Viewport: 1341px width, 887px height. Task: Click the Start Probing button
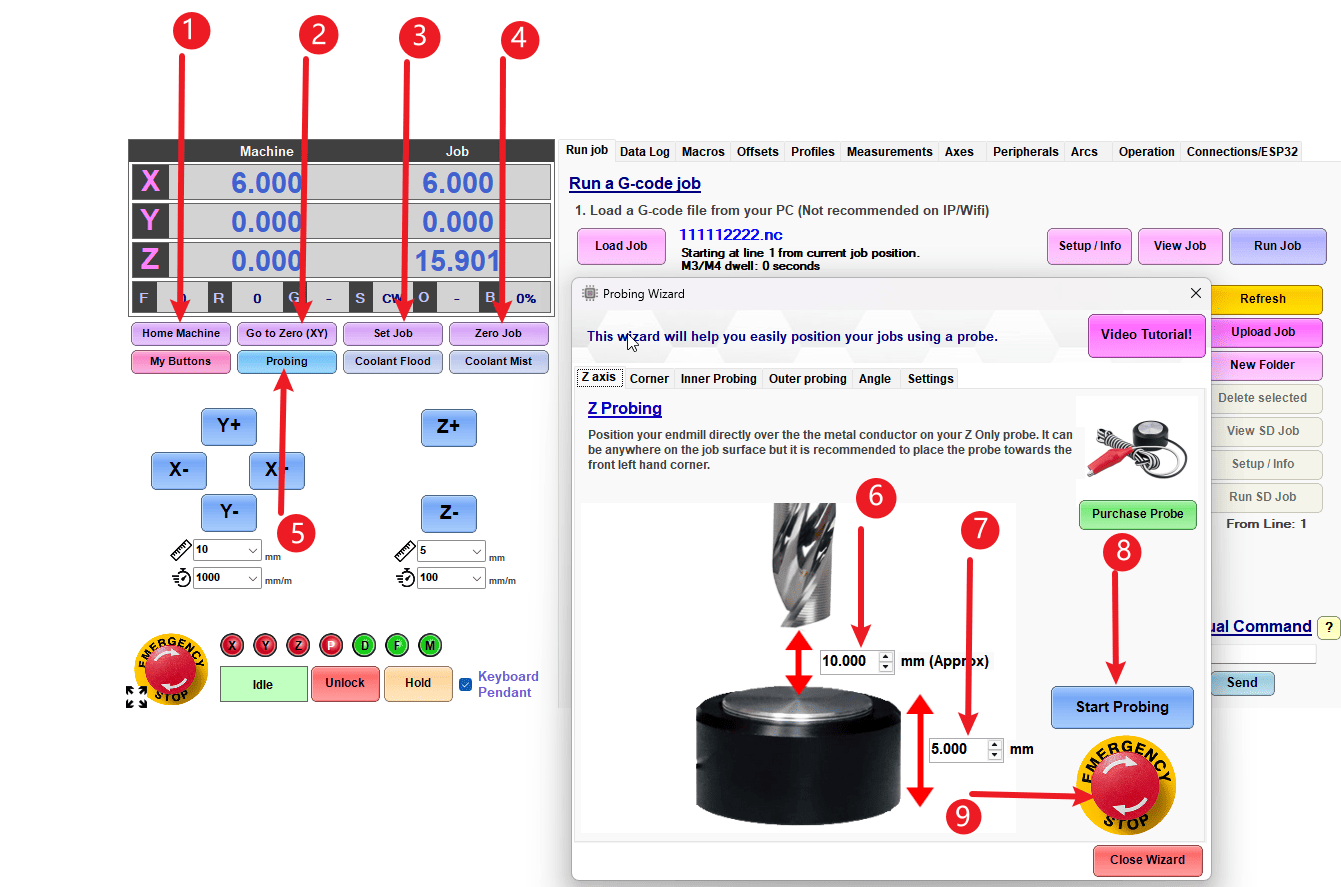pyautogui.click(x=1122, y=707)
